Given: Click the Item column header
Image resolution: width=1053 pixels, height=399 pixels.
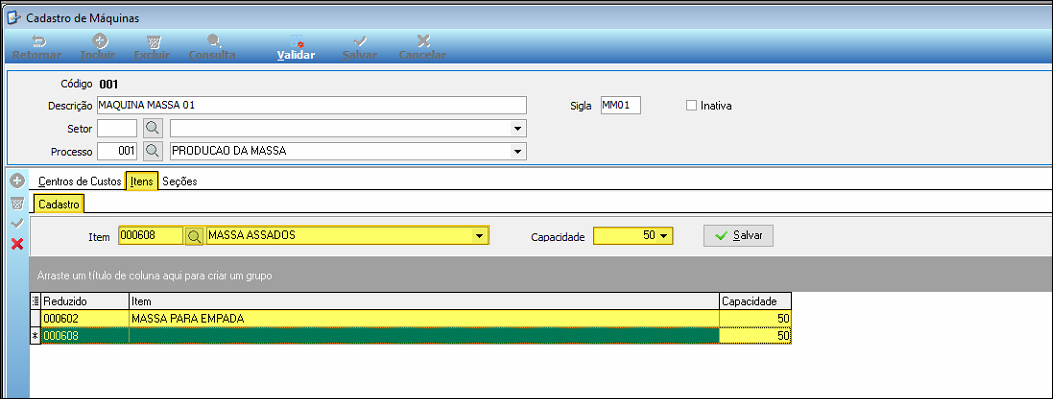Looking at the screenshot, I should click(x=424, y=302).
